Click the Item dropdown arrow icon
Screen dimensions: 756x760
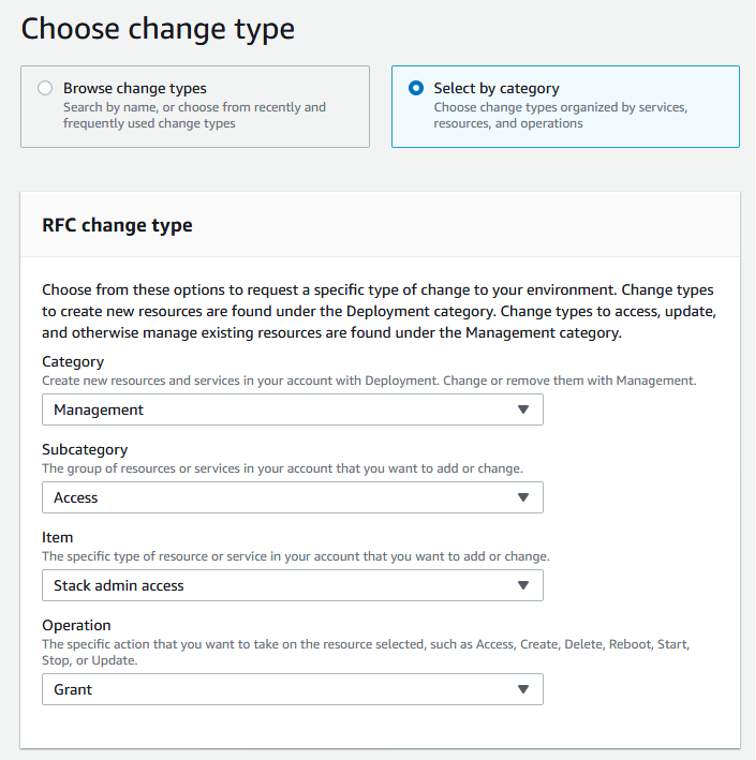pos(522,586)
